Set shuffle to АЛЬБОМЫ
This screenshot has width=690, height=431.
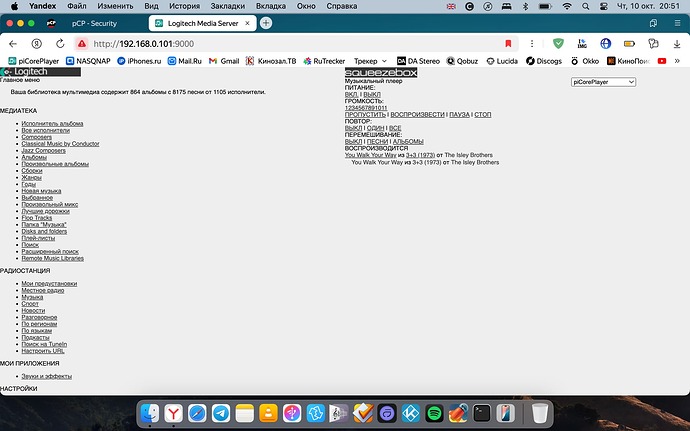(x=408, y=142)
